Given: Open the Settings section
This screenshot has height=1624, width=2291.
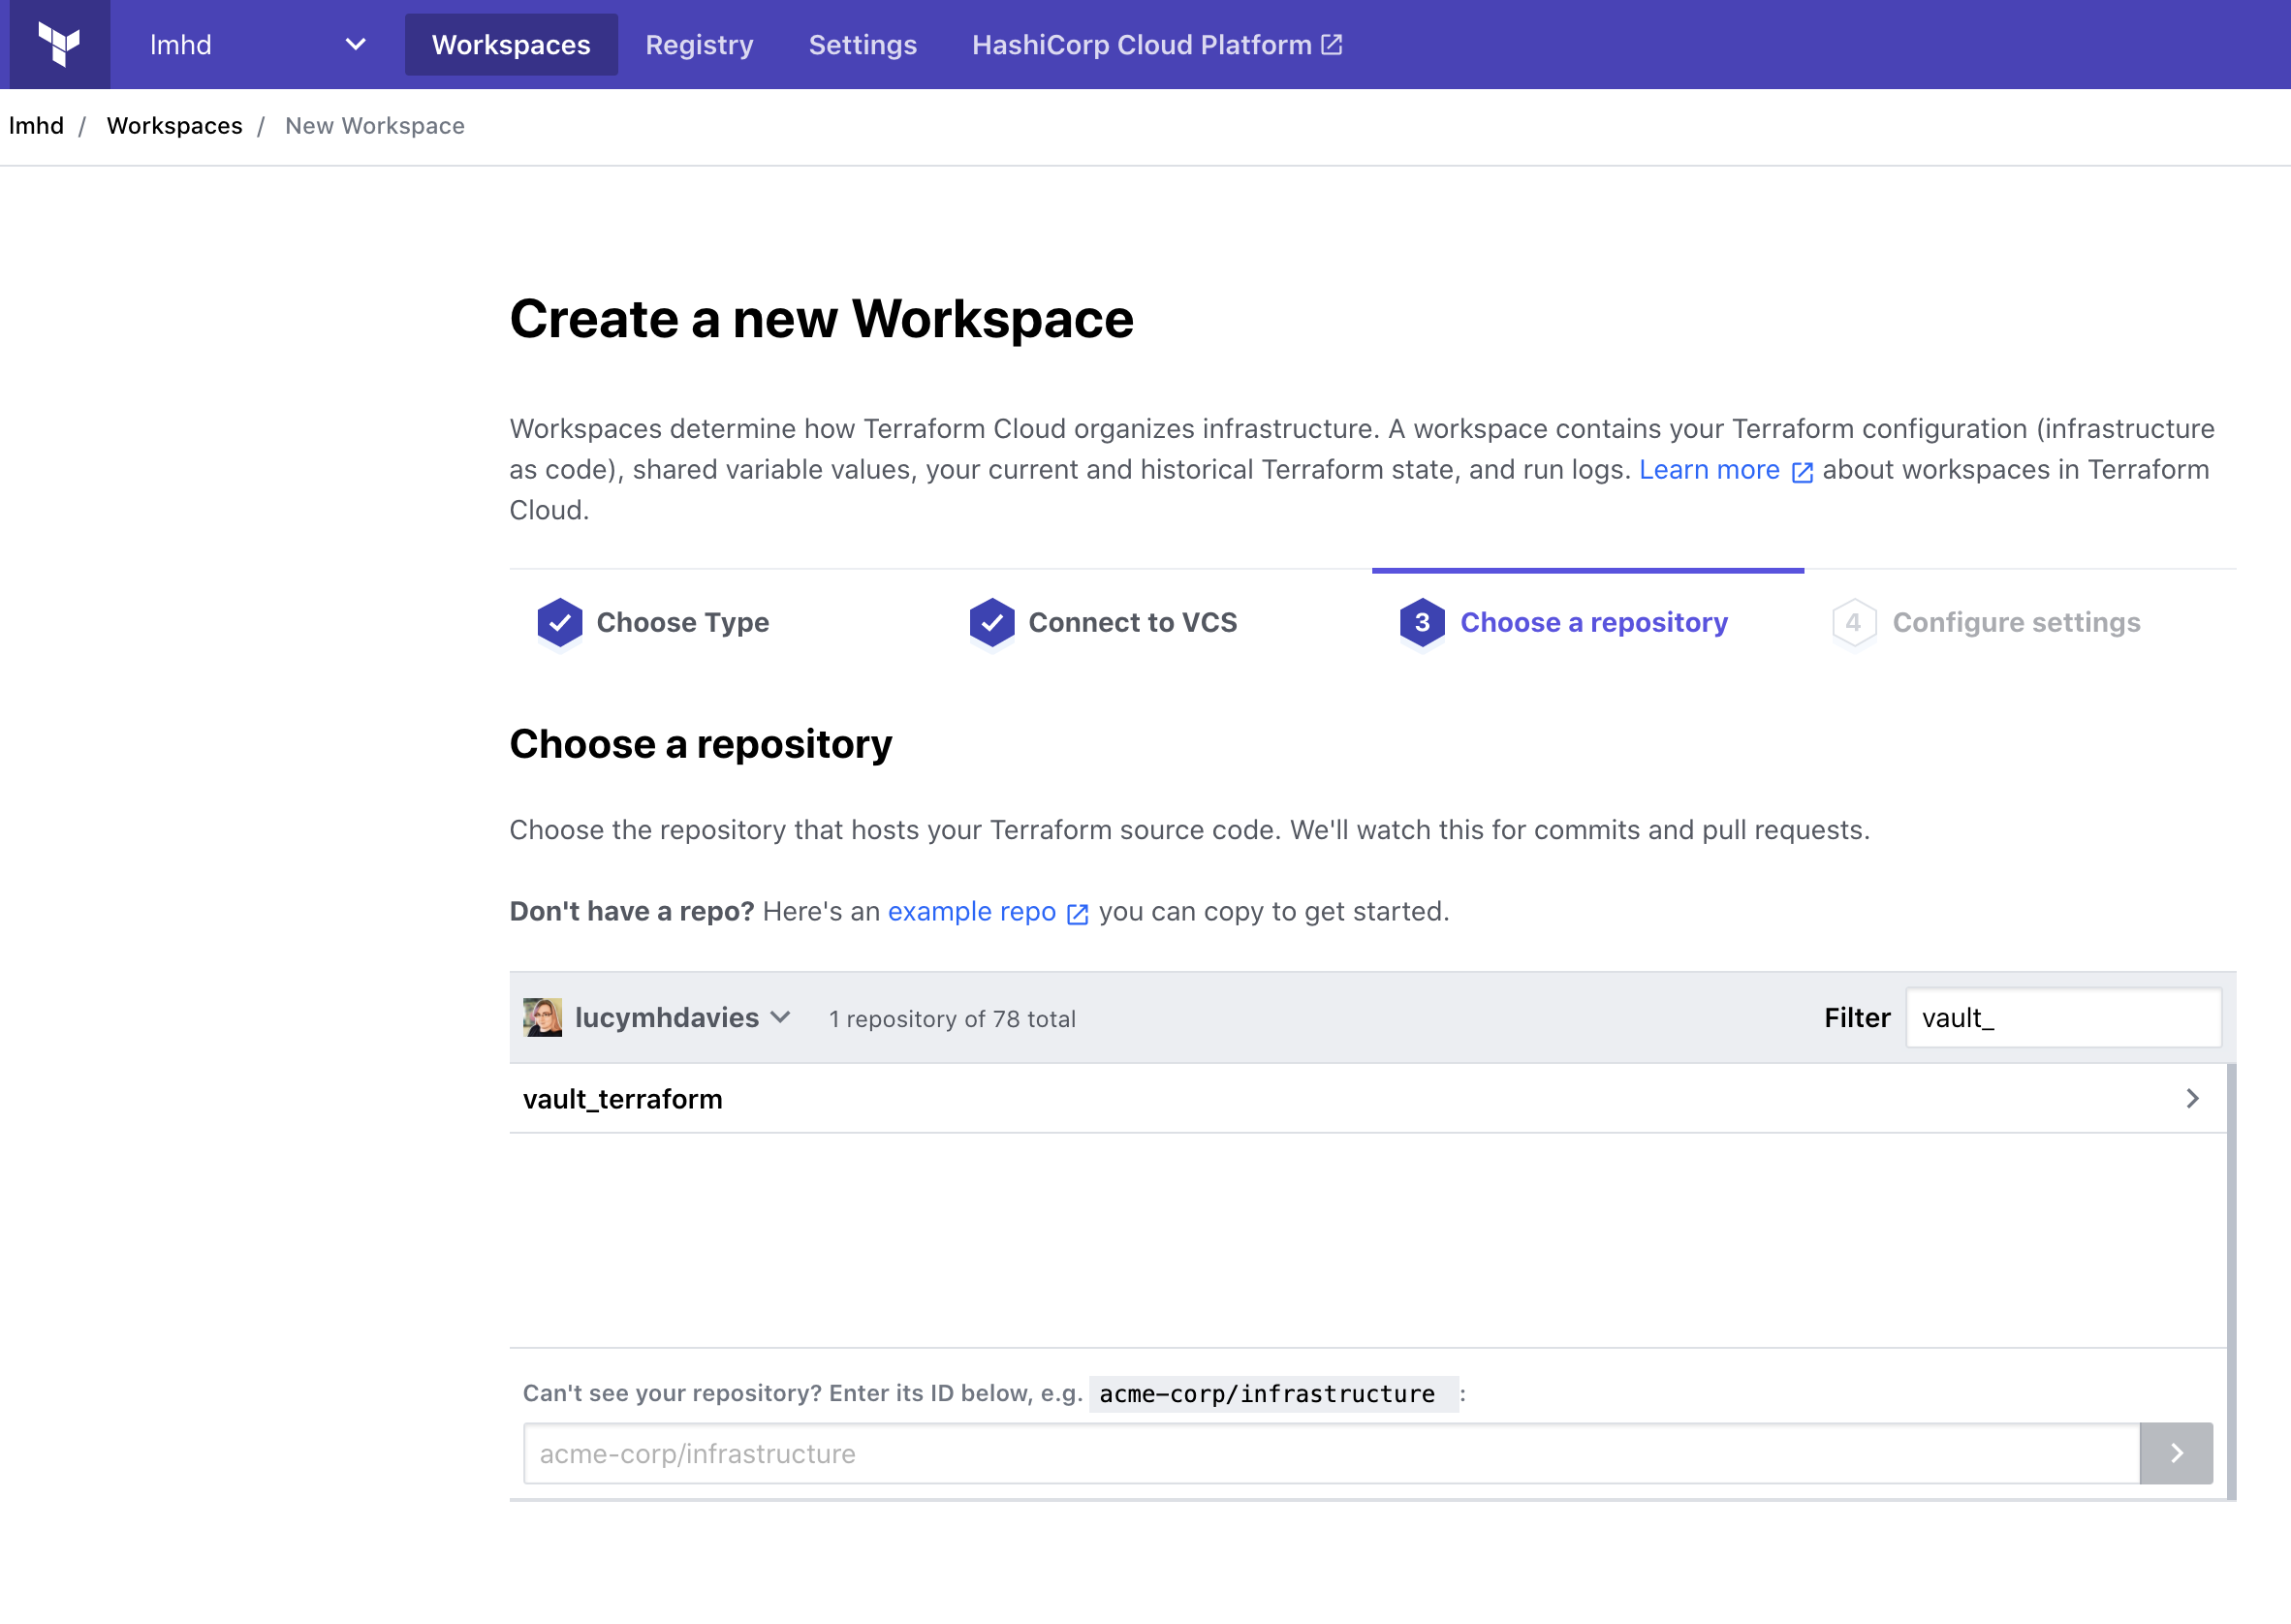Looking at the screenshot, I should (862, 44).
